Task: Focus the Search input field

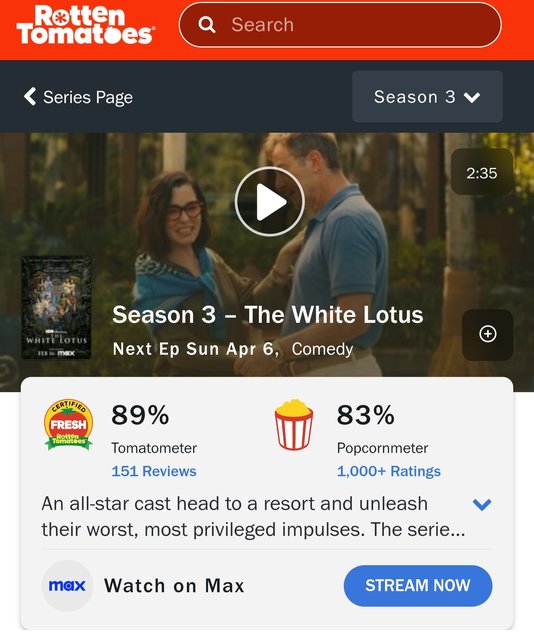Action: [340, 25]
